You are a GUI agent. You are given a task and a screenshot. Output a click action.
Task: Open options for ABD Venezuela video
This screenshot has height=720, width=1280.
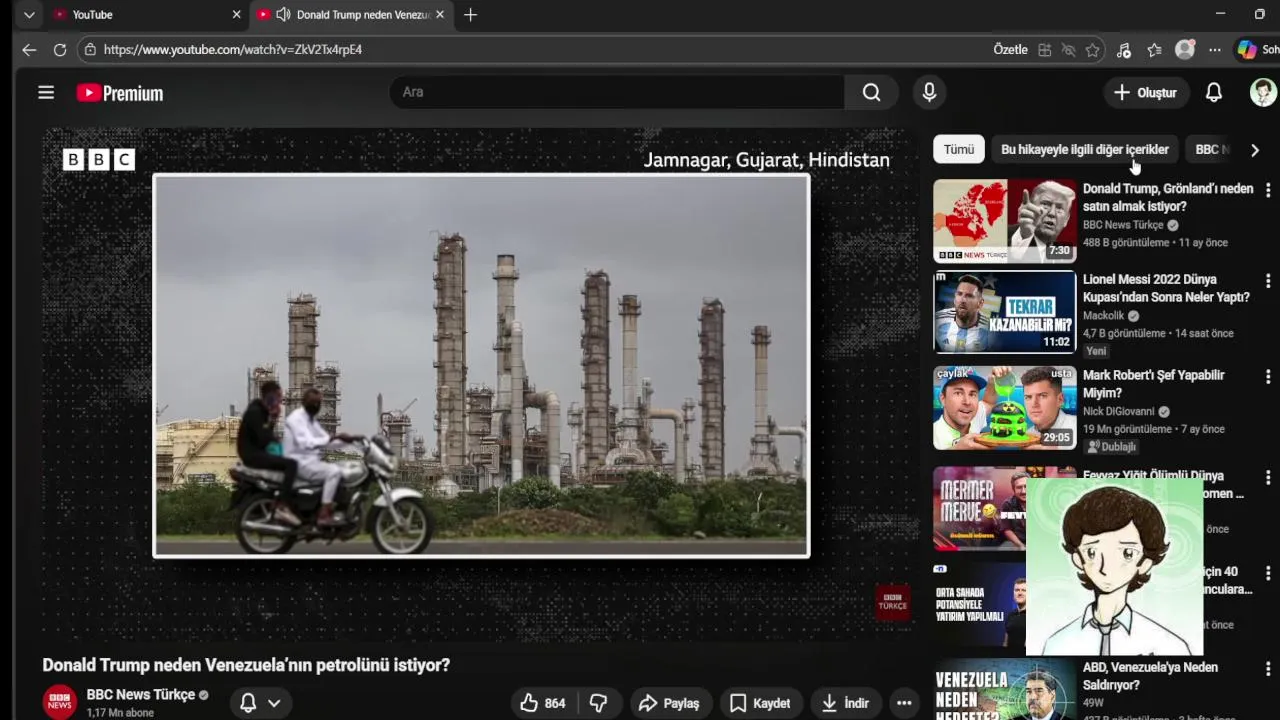click(x=1268, y=669)
